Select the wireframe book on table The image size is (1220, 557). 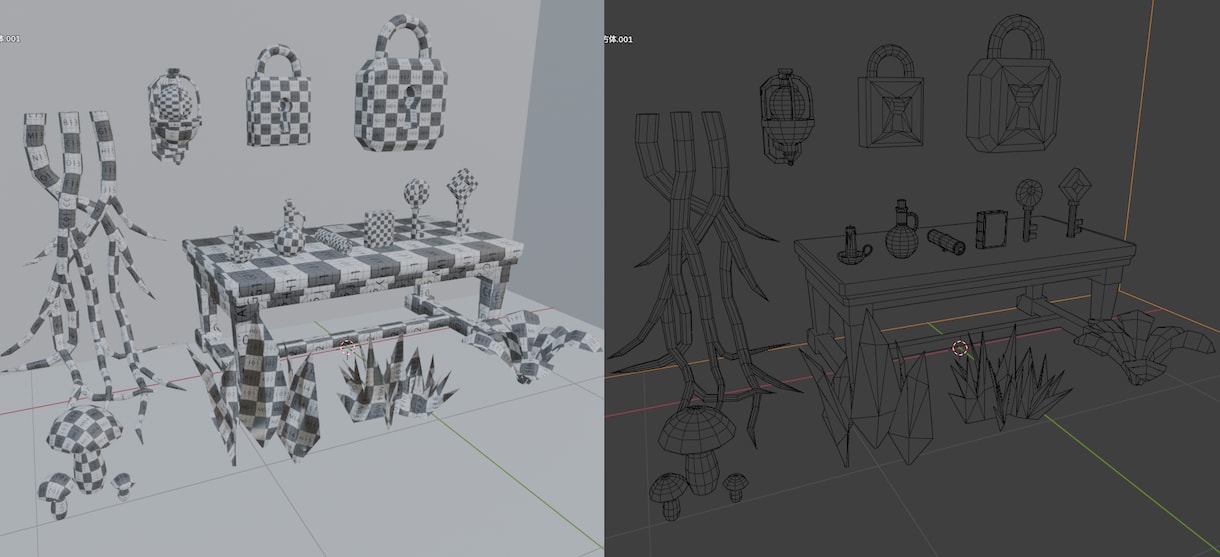click(991, 229)
